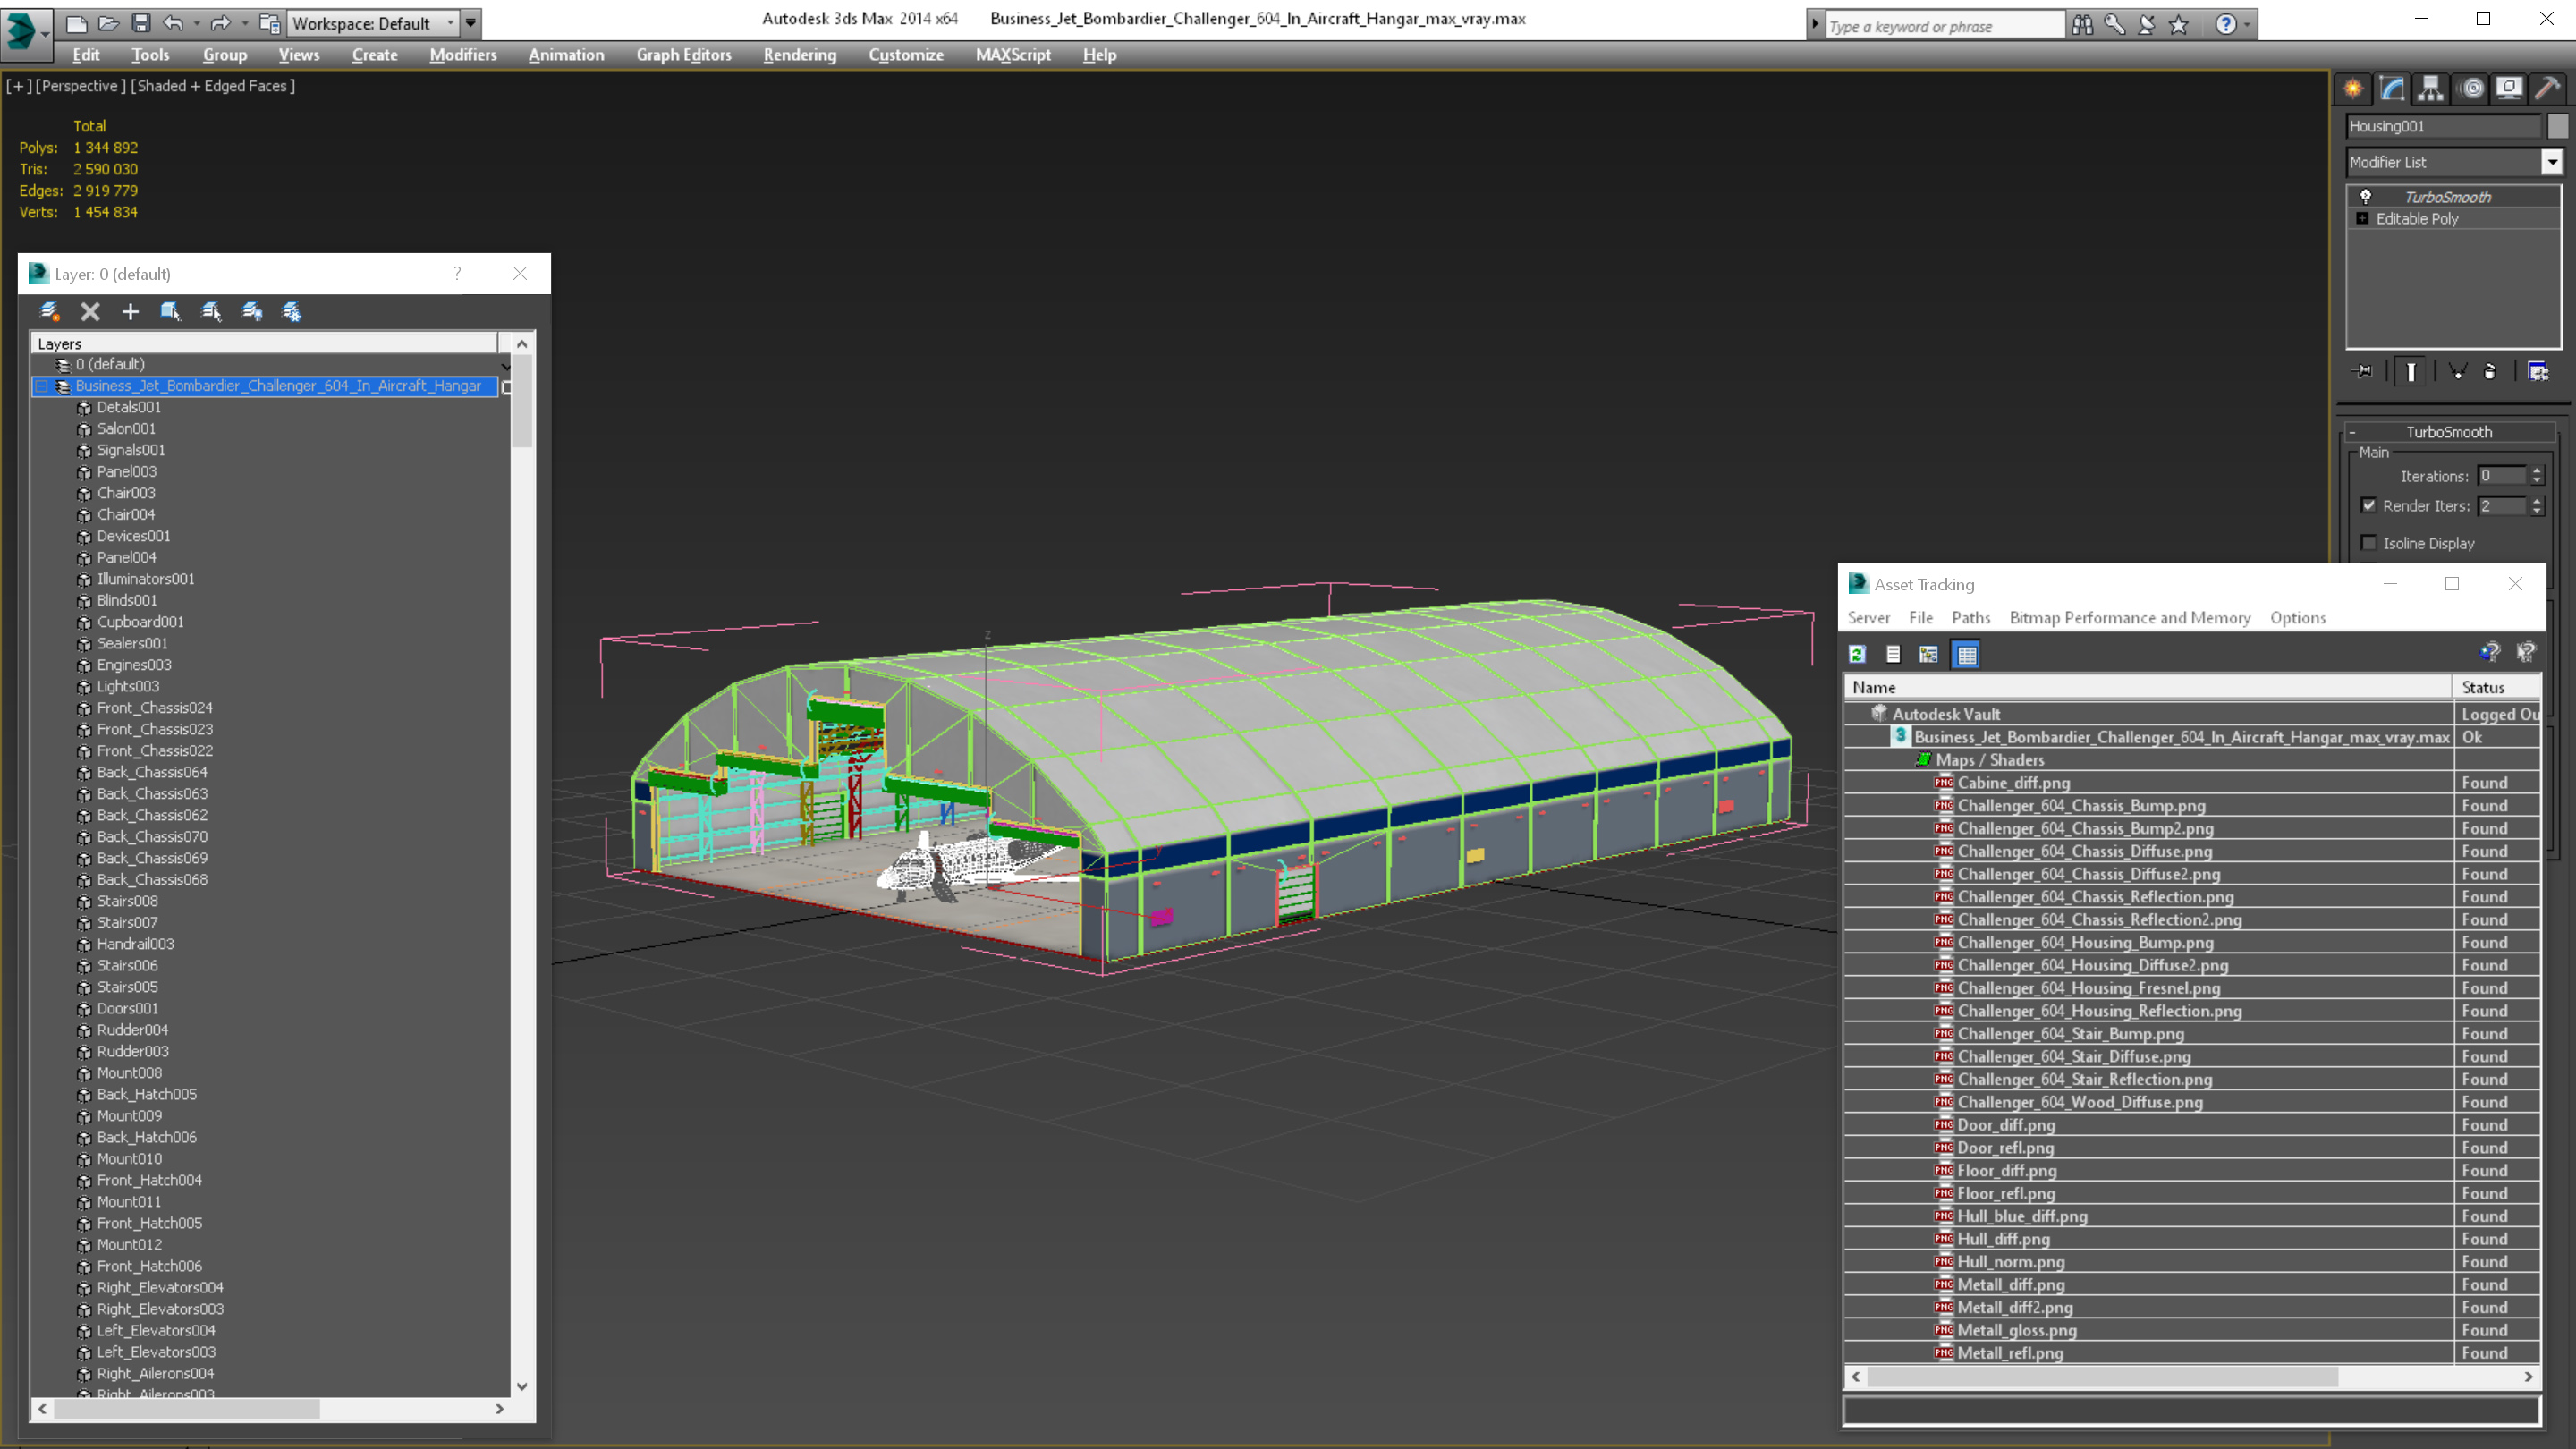This screenshot has height=1449, width=2576.
Task: Open the Help icon dropdown arrow
Action: click(2247, 25)
